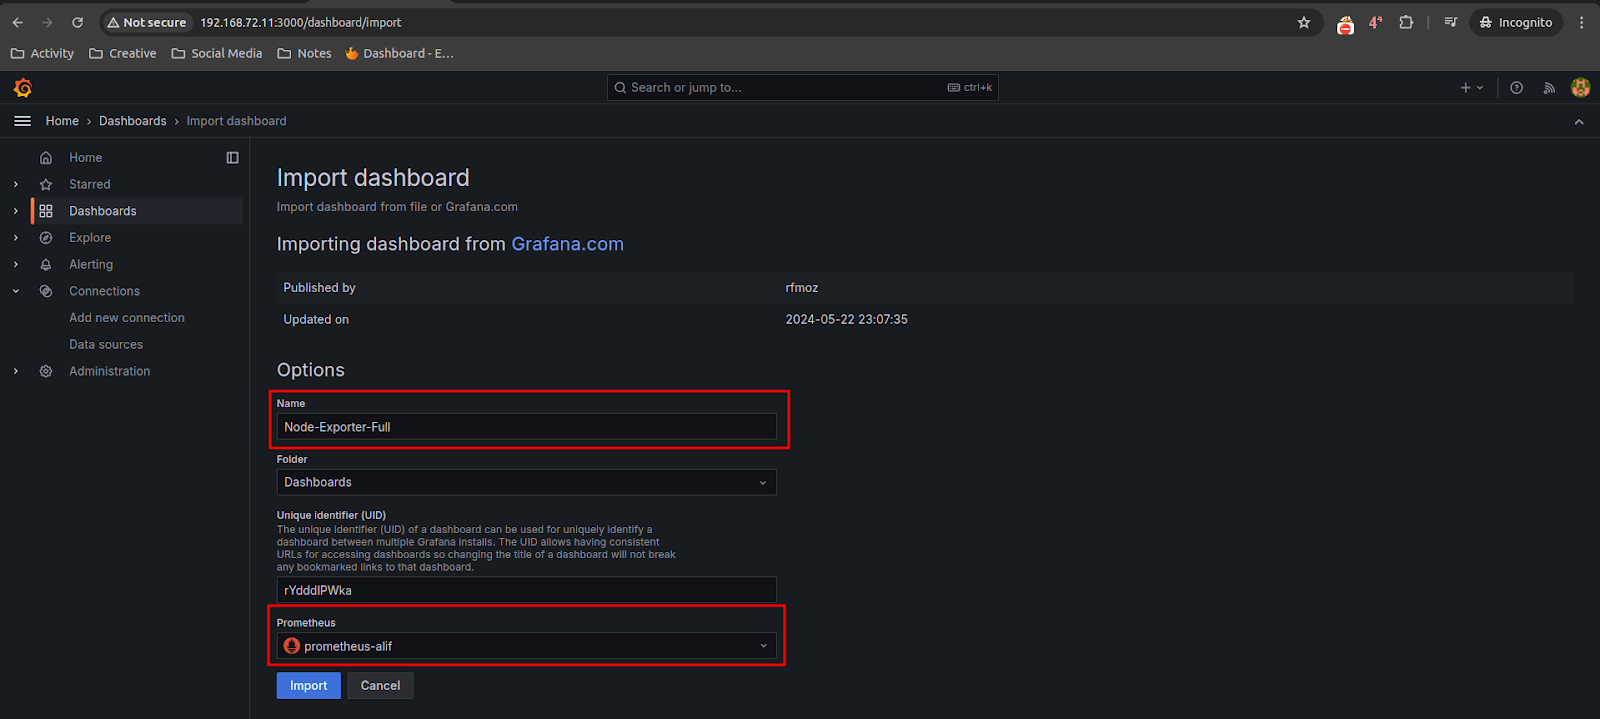Click the Explore compass icon
The width and height of the screenshot is (1600, 719).
coord(46,238)
